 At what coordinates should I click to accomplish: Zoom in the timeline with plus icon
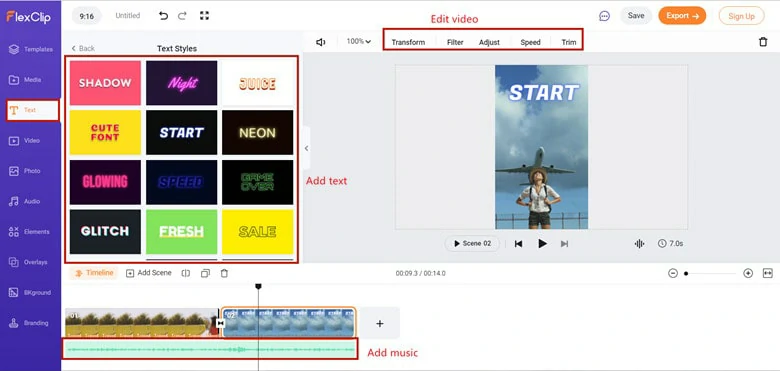[x=748, y=273]
